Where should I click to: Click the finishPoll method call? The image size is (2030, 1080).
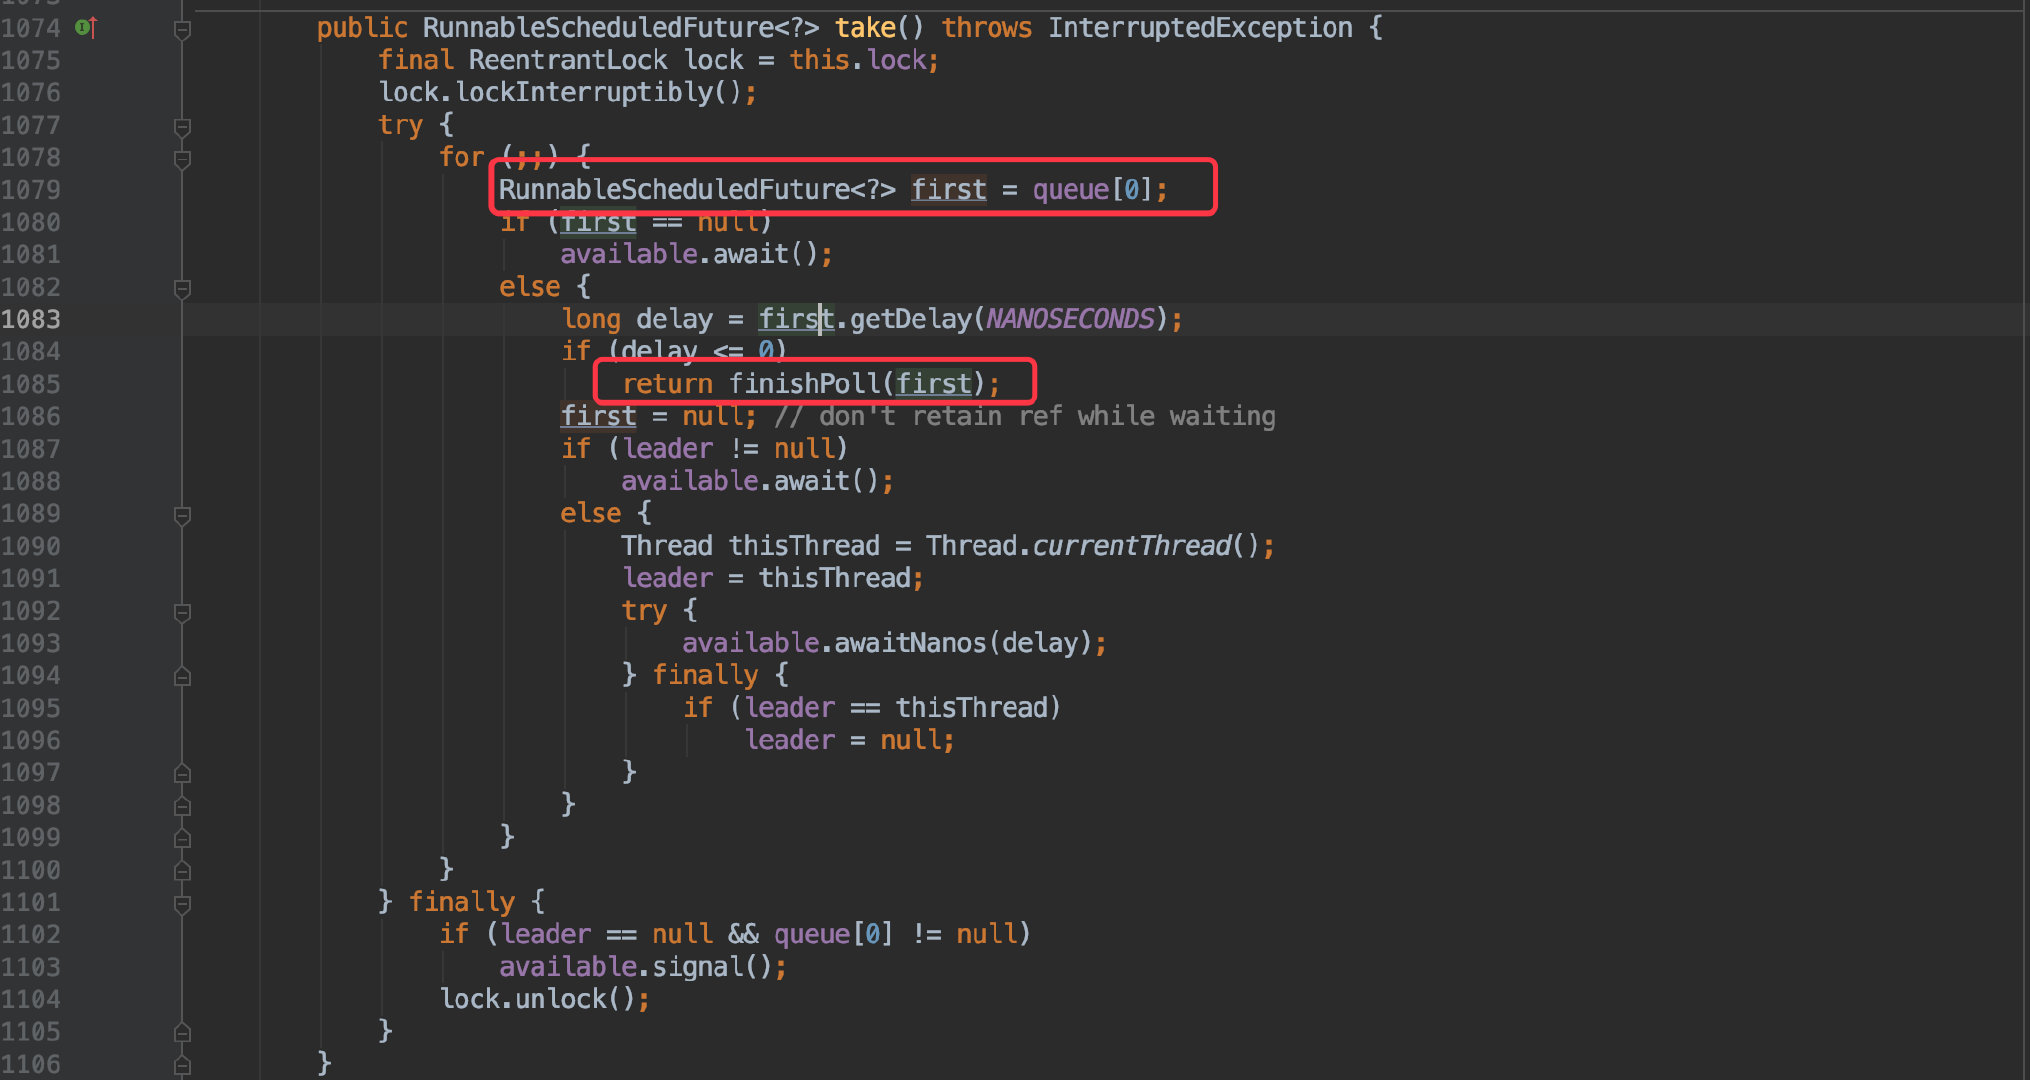pyautogui.click(x=804, y=384)
